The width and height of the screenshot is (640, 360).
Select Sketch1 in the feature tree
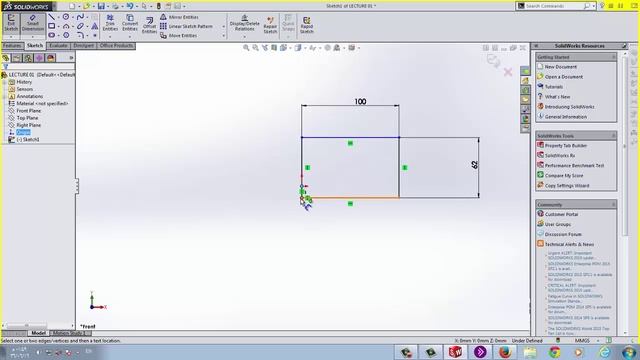(28, 140)
